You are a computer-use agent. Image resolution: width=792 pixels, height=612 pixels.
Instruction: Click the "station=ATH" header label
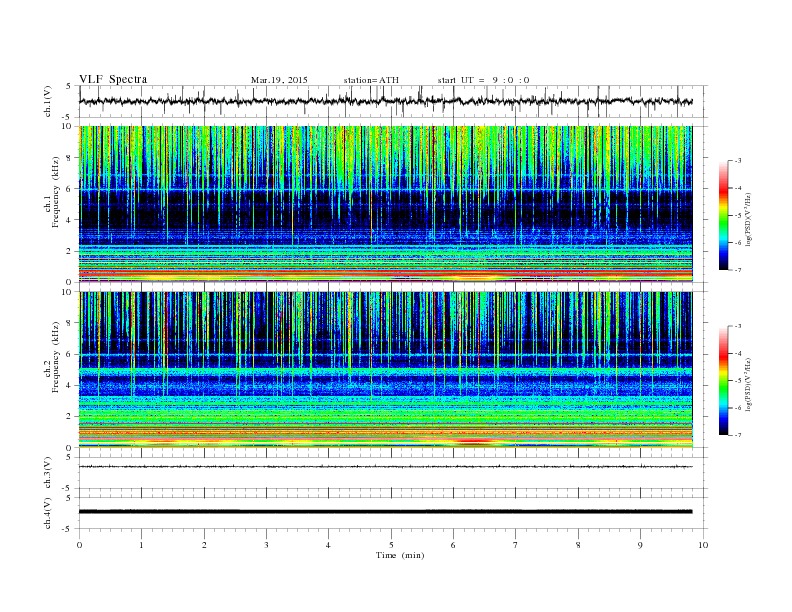[371, 80]
